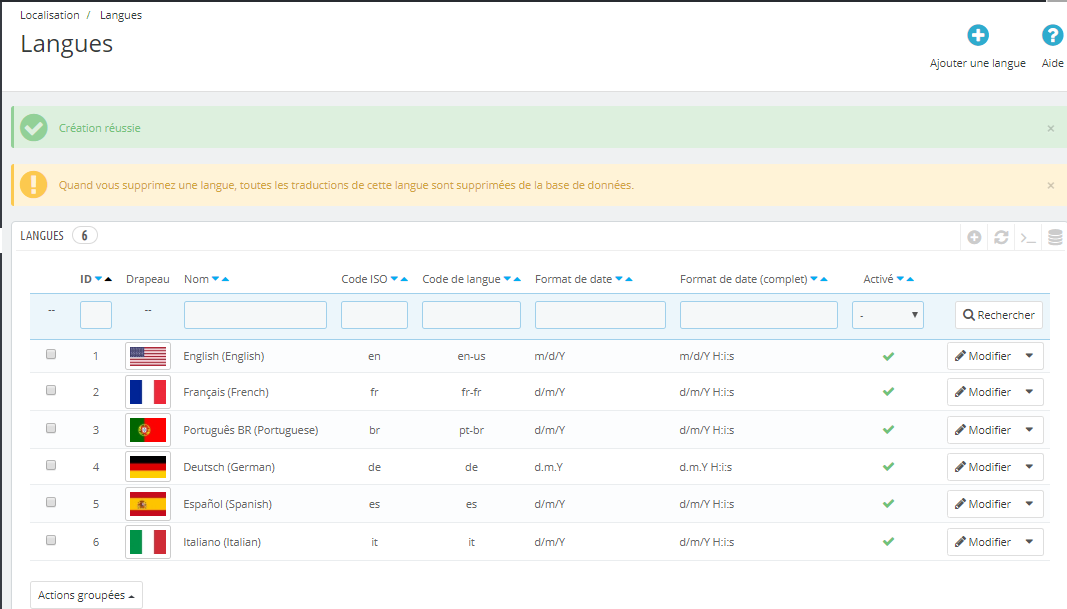Image resolution: width=1067 pixels, height=609 pixels.
Task: Show the SQL query icon
Action: pos(1028,237)
